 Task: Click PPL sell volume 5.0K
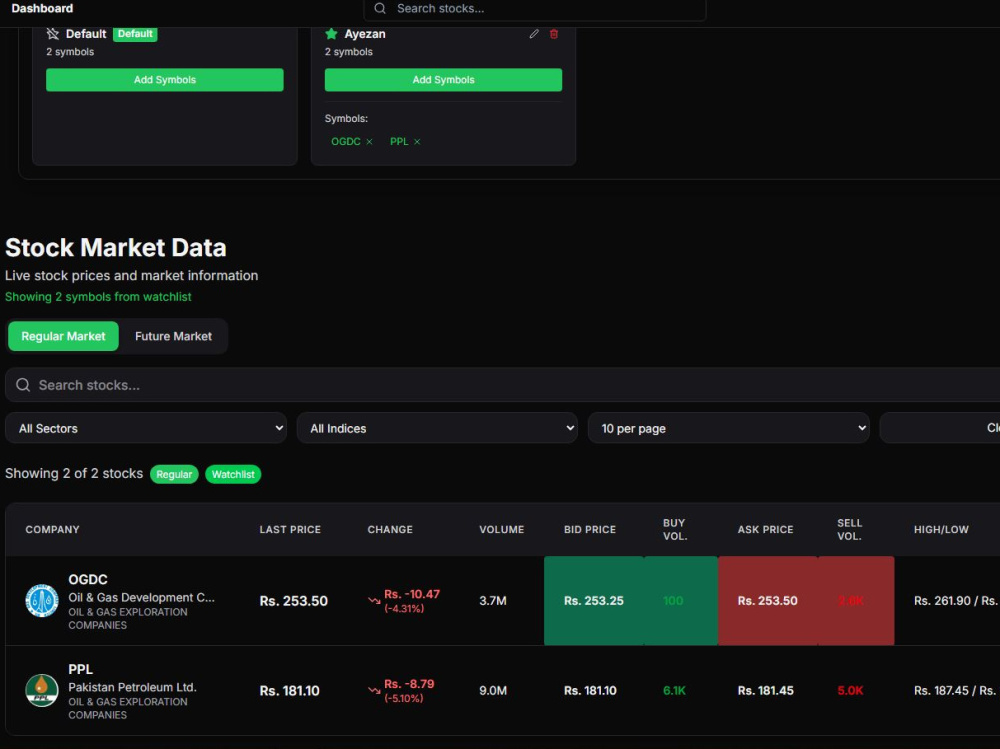point(850,690)
